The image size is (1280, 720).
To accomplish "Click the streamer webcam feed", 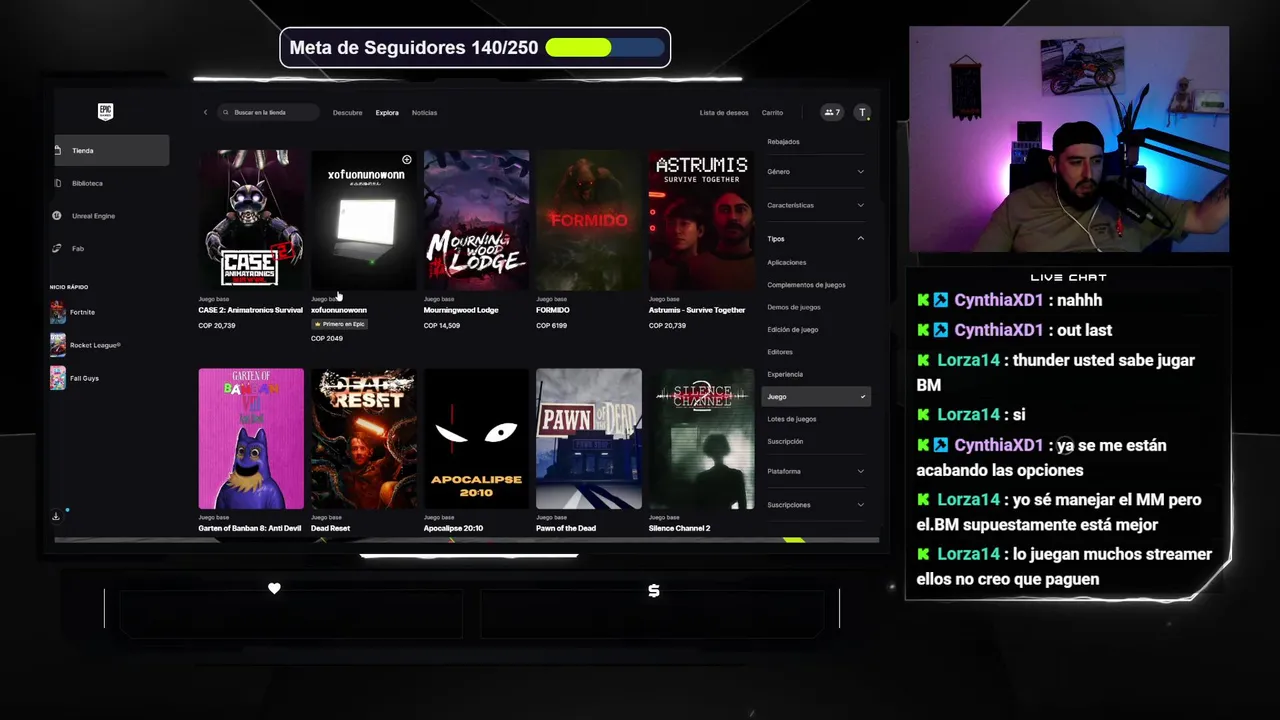I will click(x=1069, y=139).
